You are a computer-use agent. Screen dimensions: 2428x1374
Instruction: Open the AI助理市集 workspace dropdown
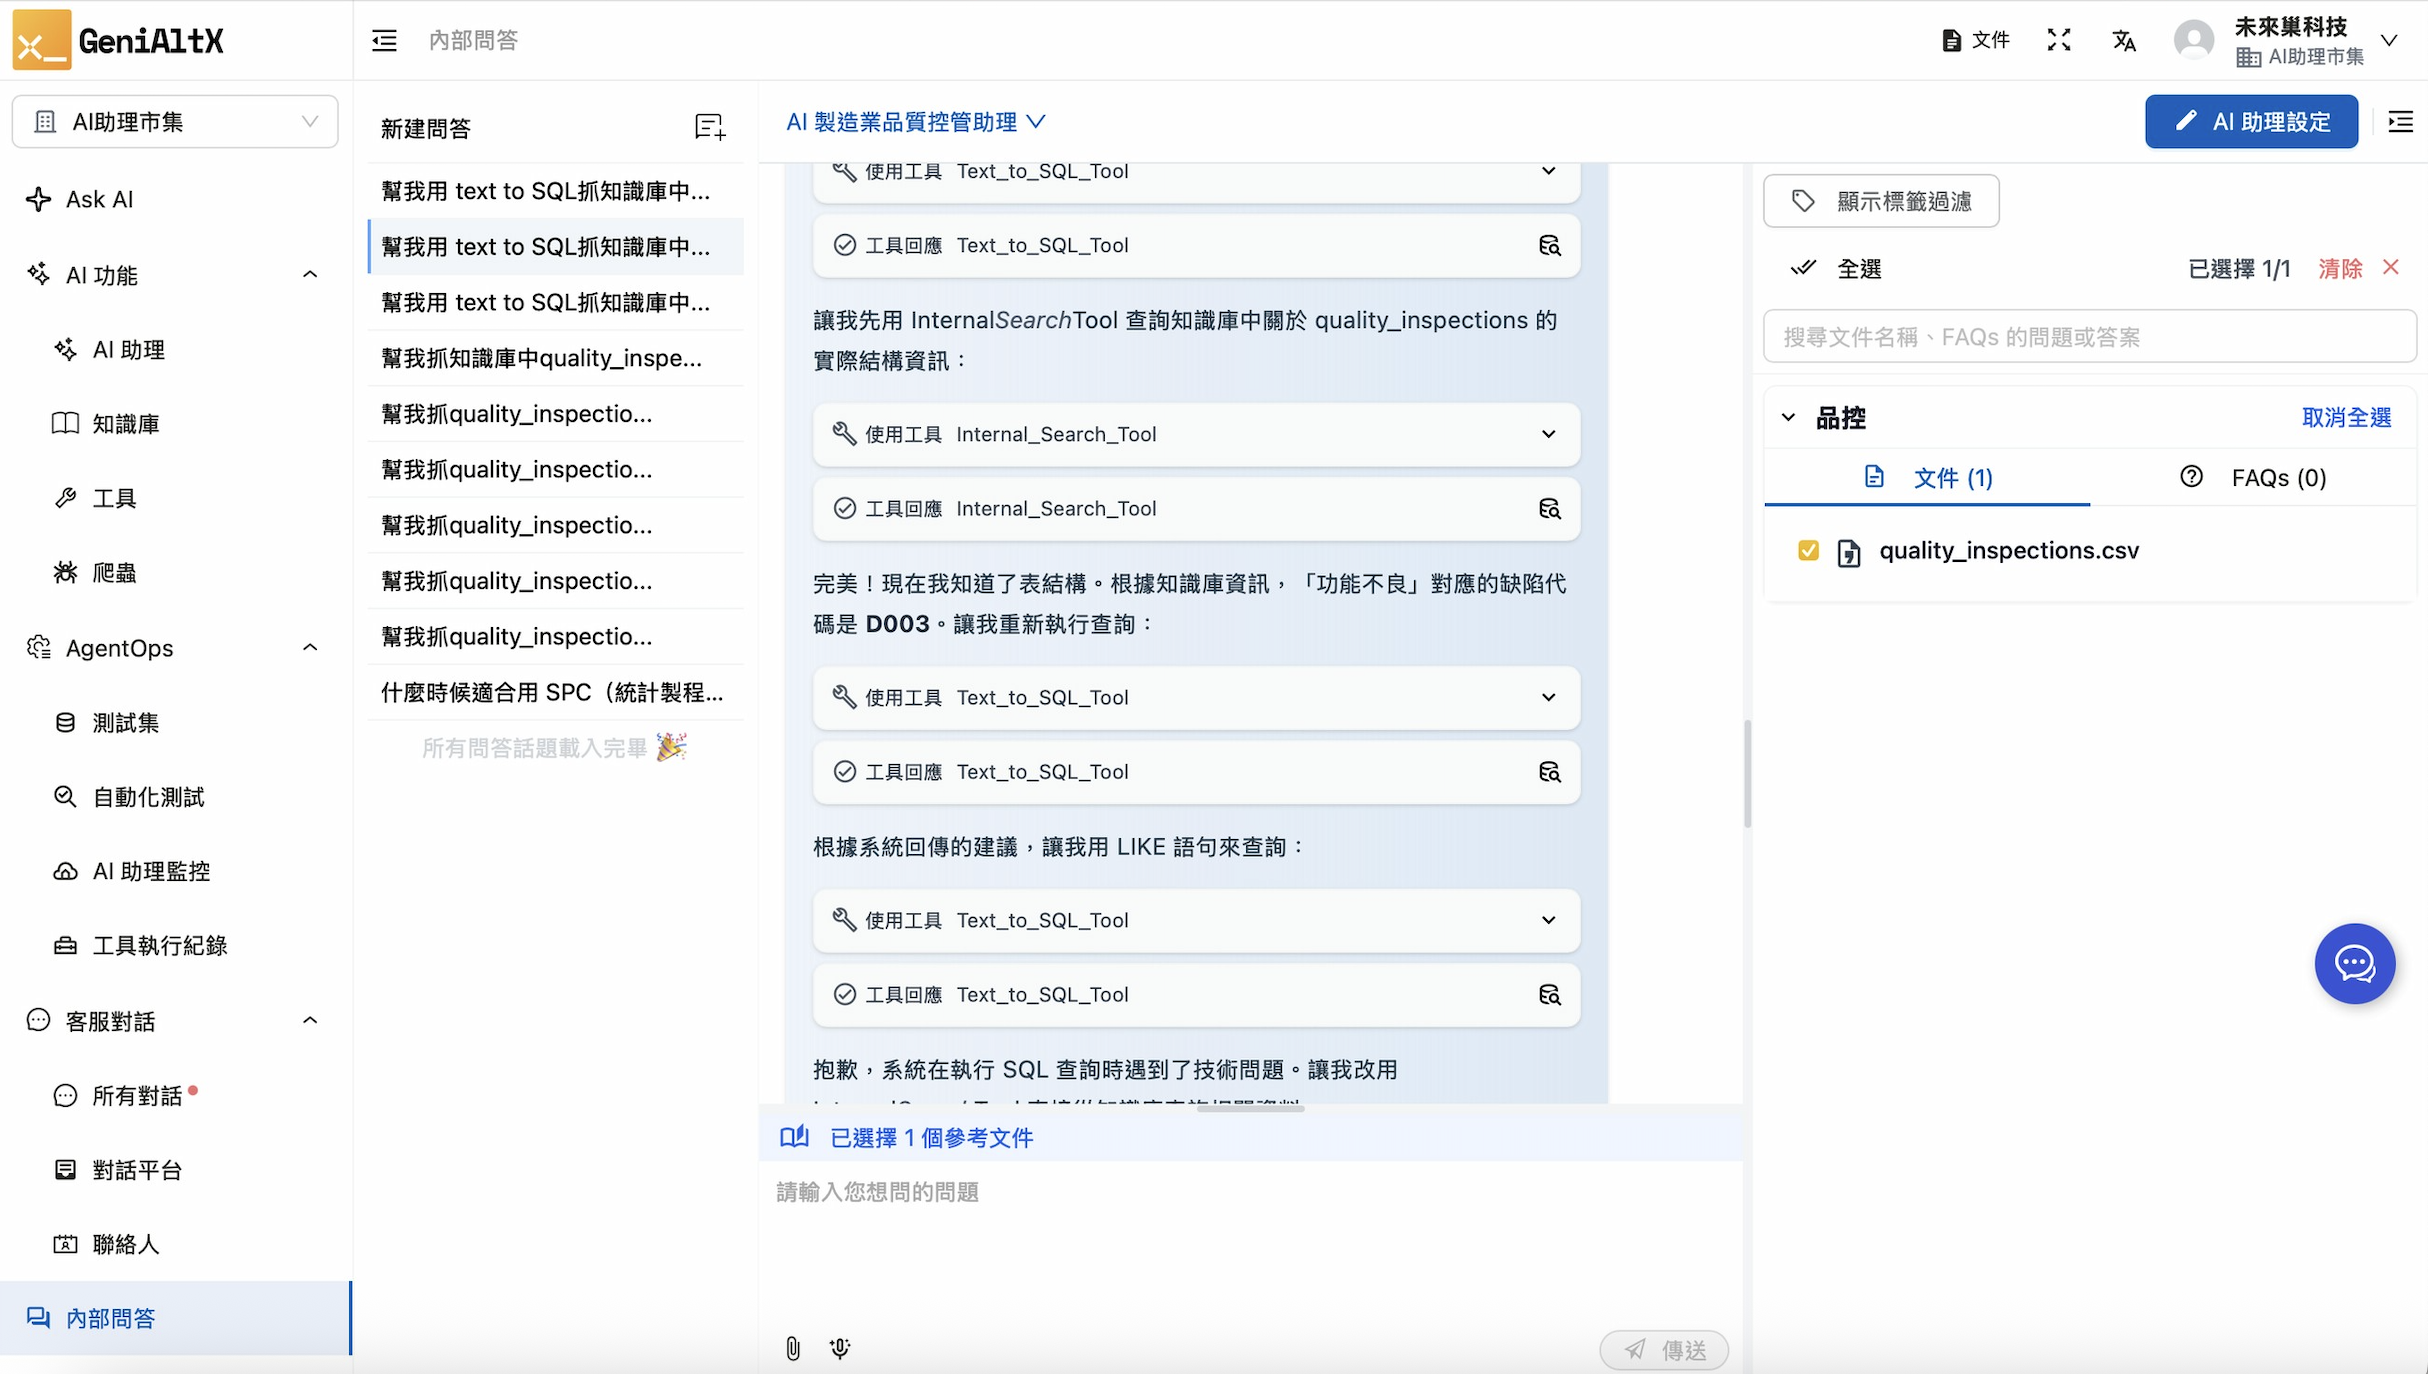click(175, 122)
